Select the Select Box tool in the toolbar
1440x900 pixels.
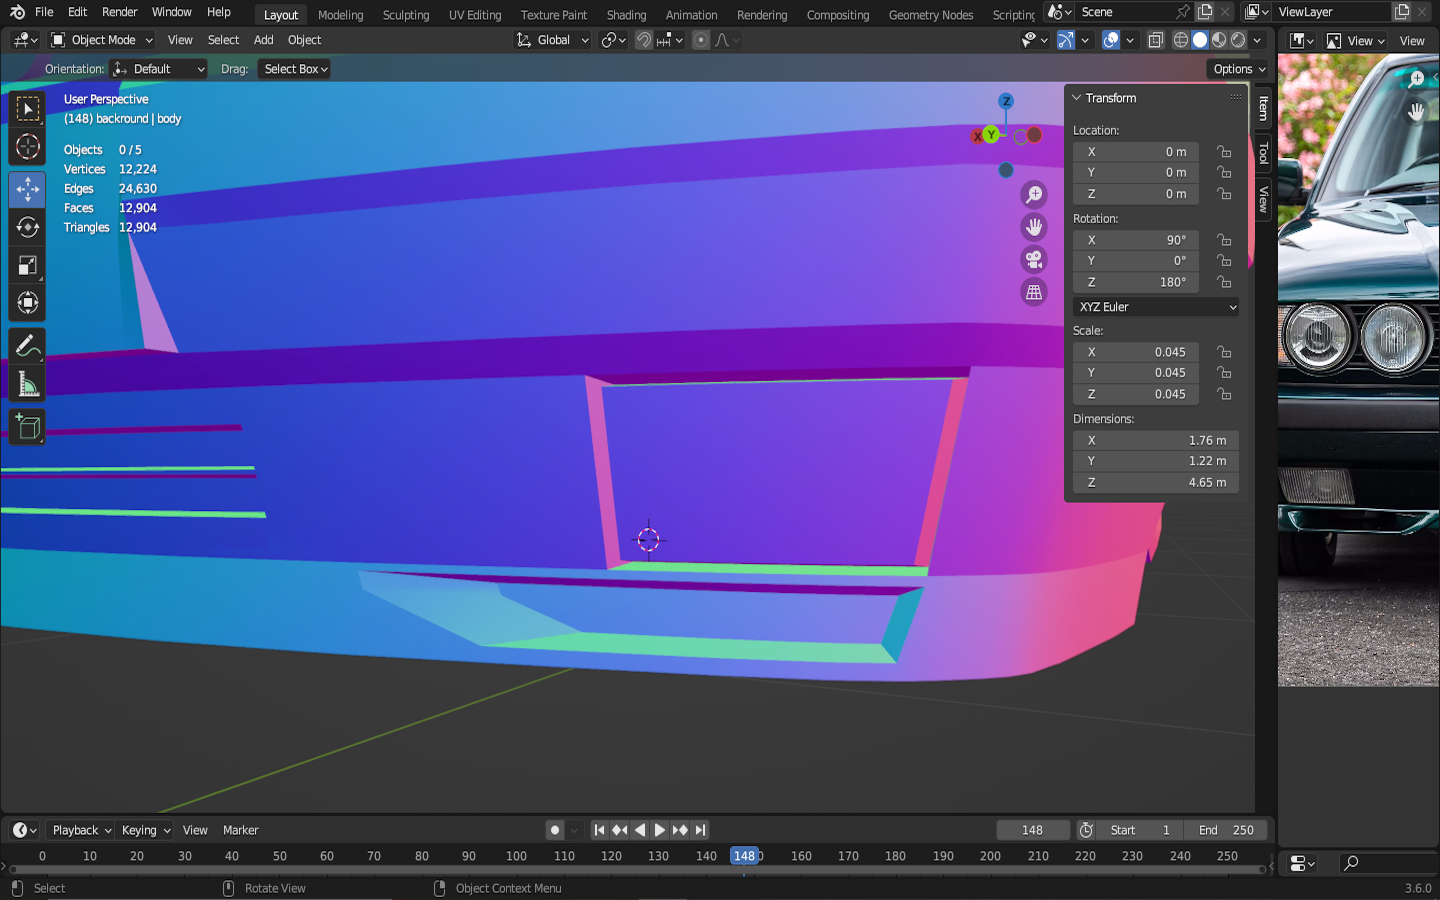(x=27, y=108)
